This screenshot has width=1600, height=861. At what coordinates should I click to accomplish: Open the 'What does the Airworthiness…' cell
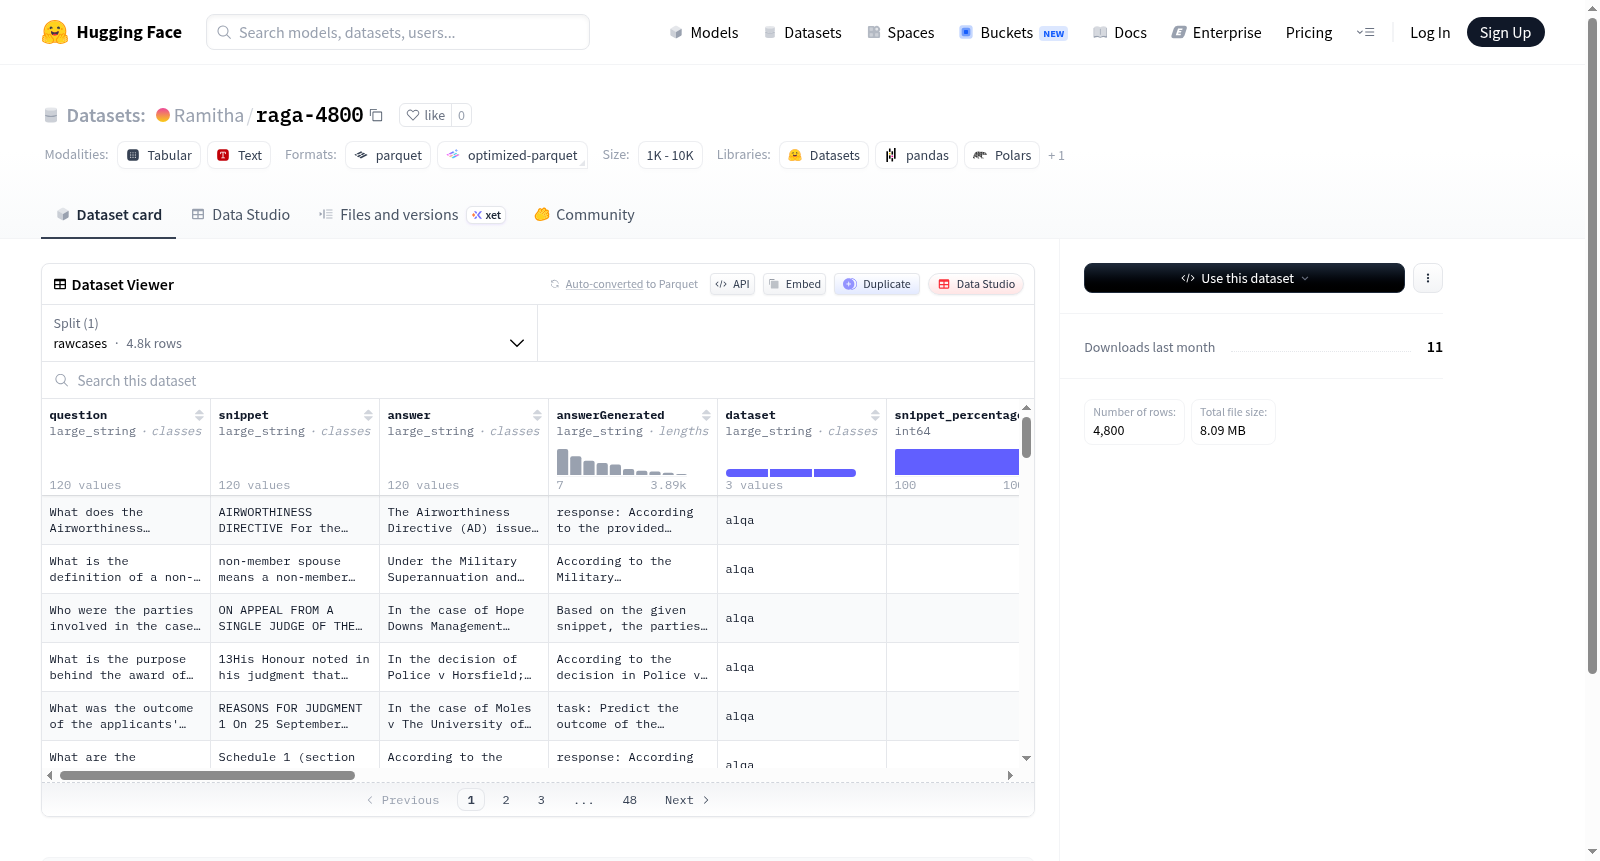pos(126,520)
